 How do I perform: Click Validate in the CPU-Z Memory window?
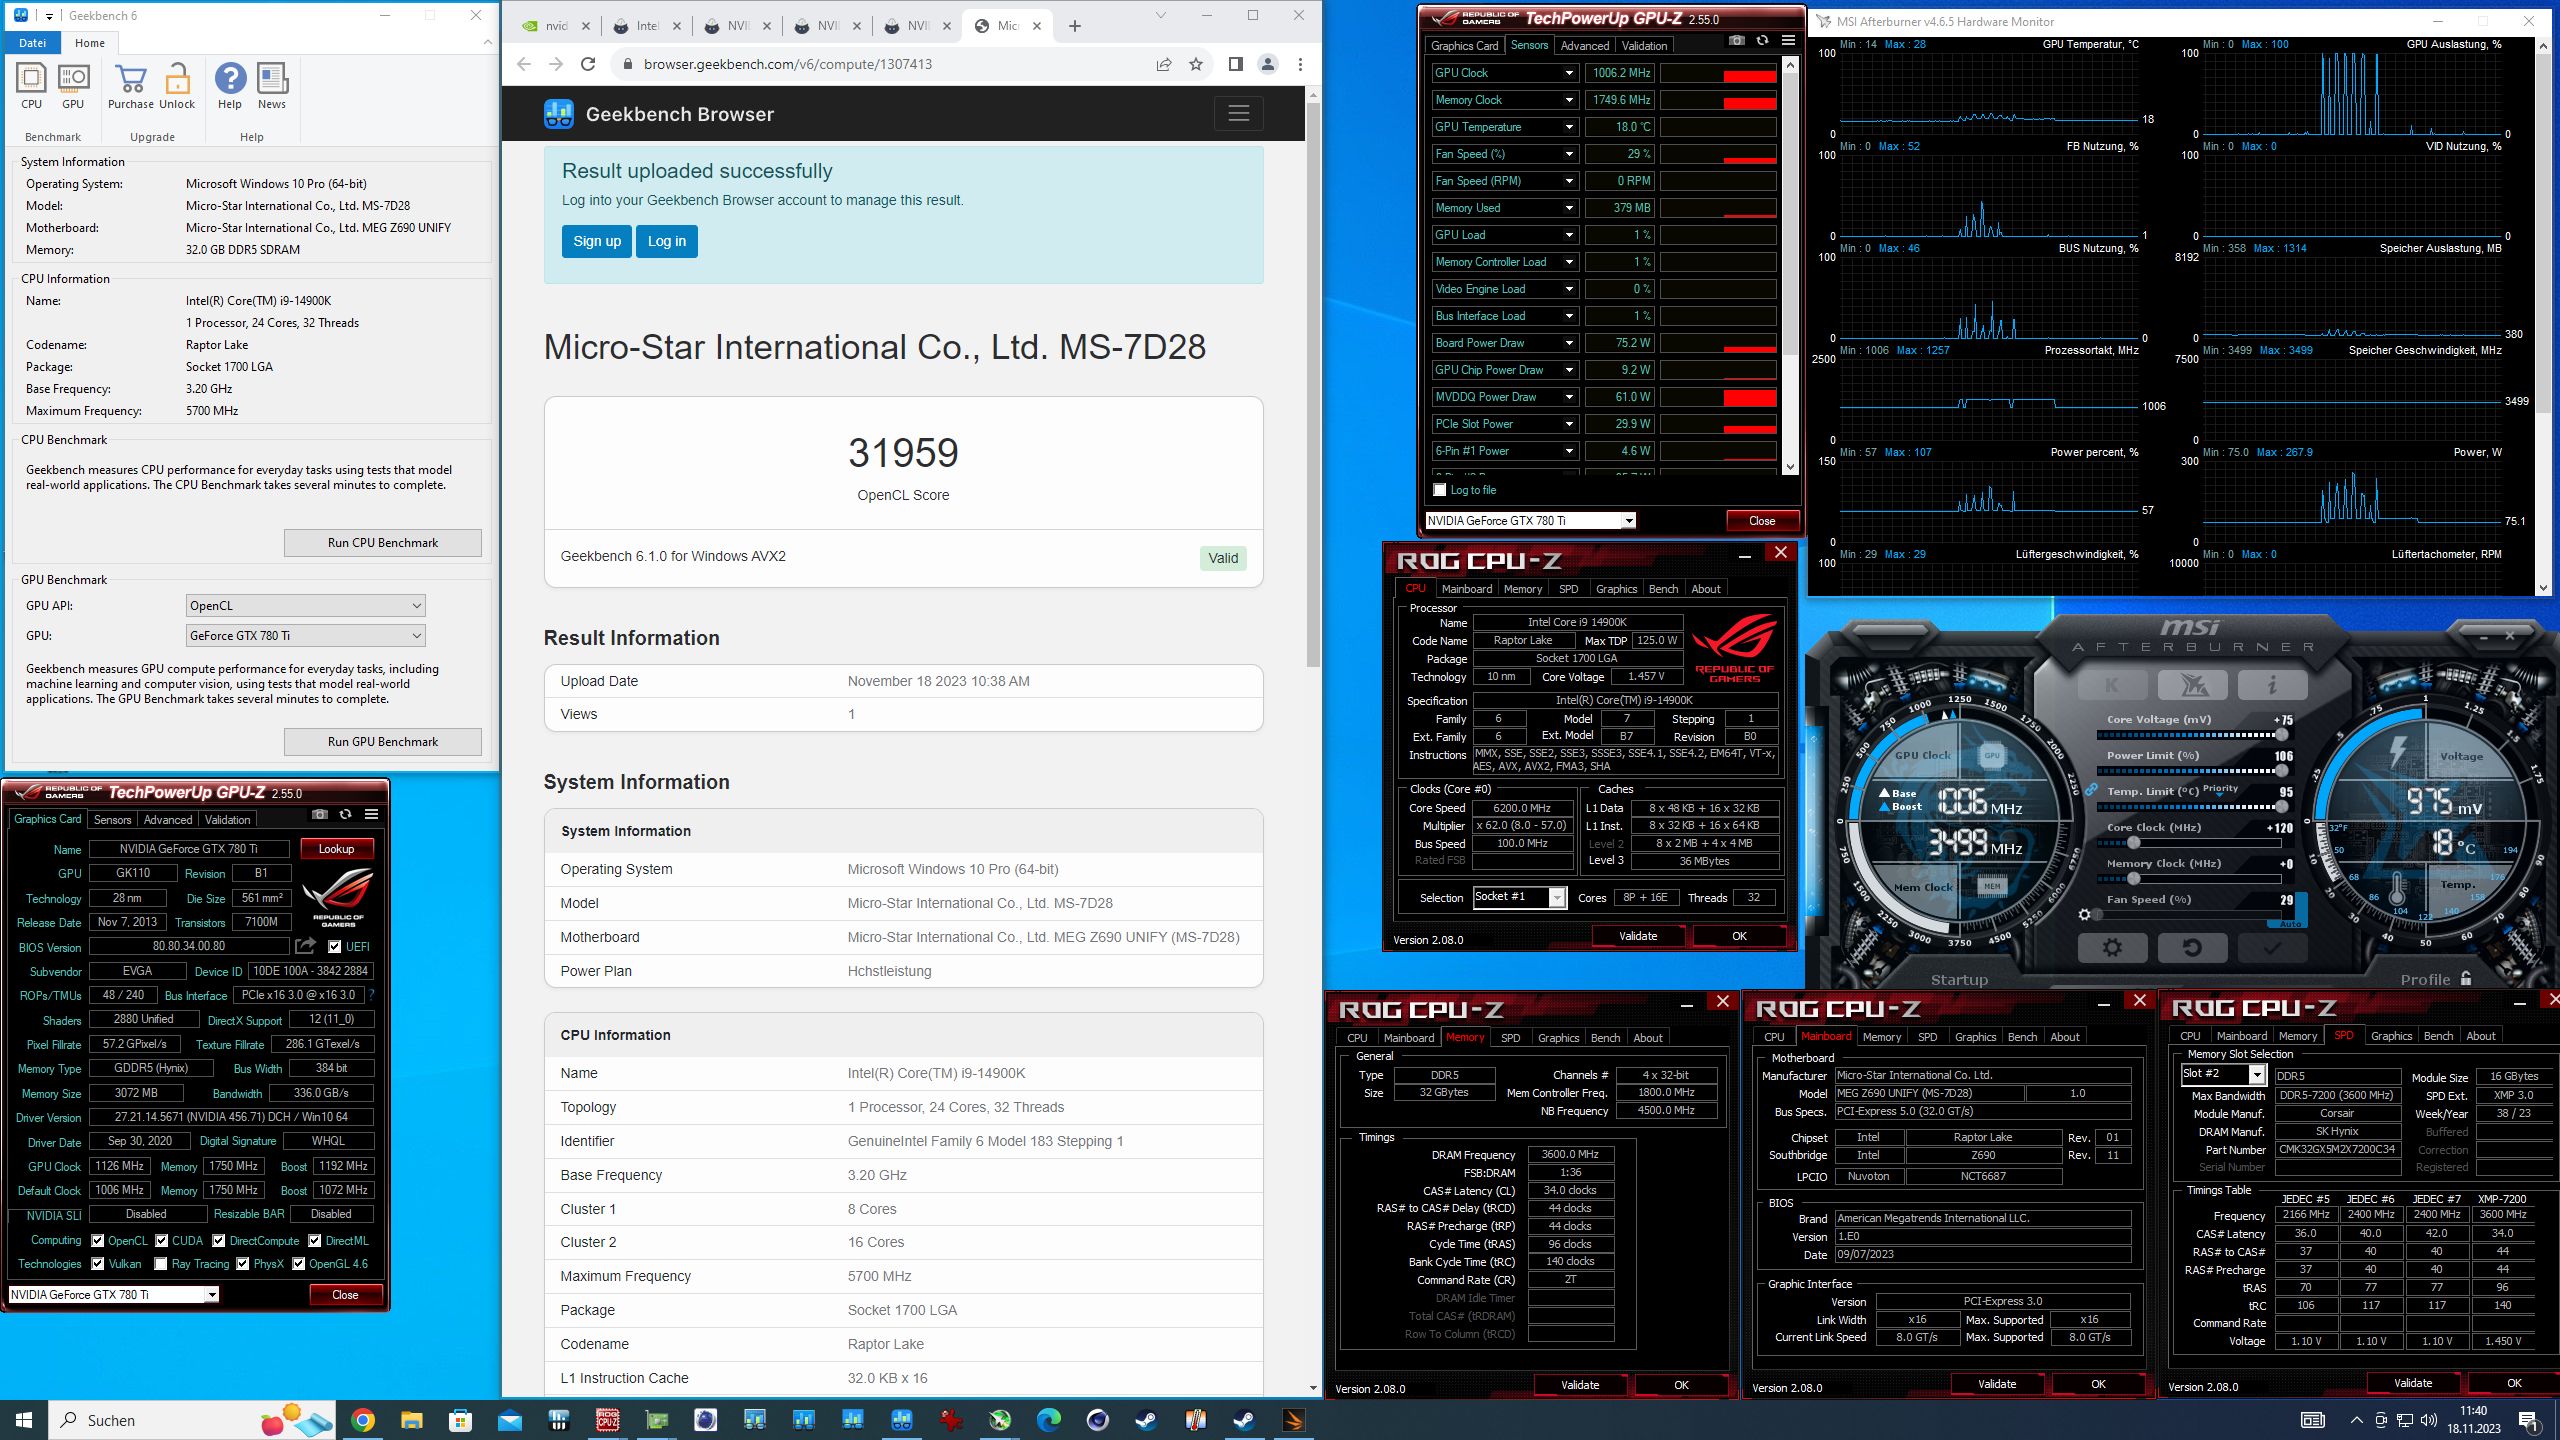pyautogui.click(x=1580, y=1385)
